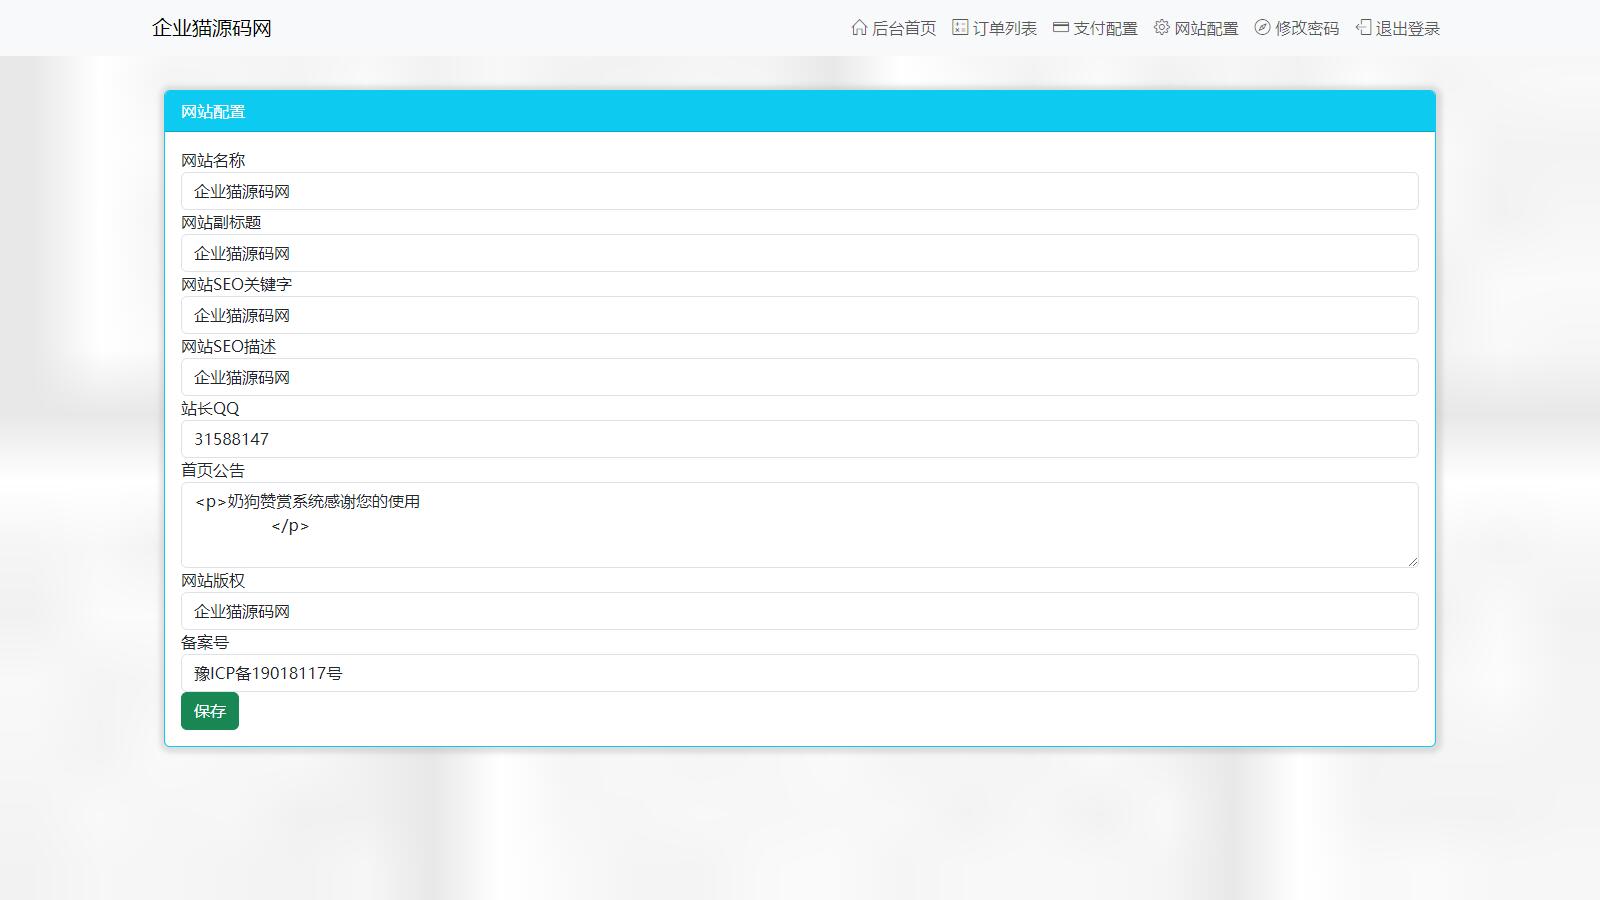Image resolution: width=1600 pixels, height=900 pixels.
Task: Click the home icon beside 后台首页
Action: 859,28
